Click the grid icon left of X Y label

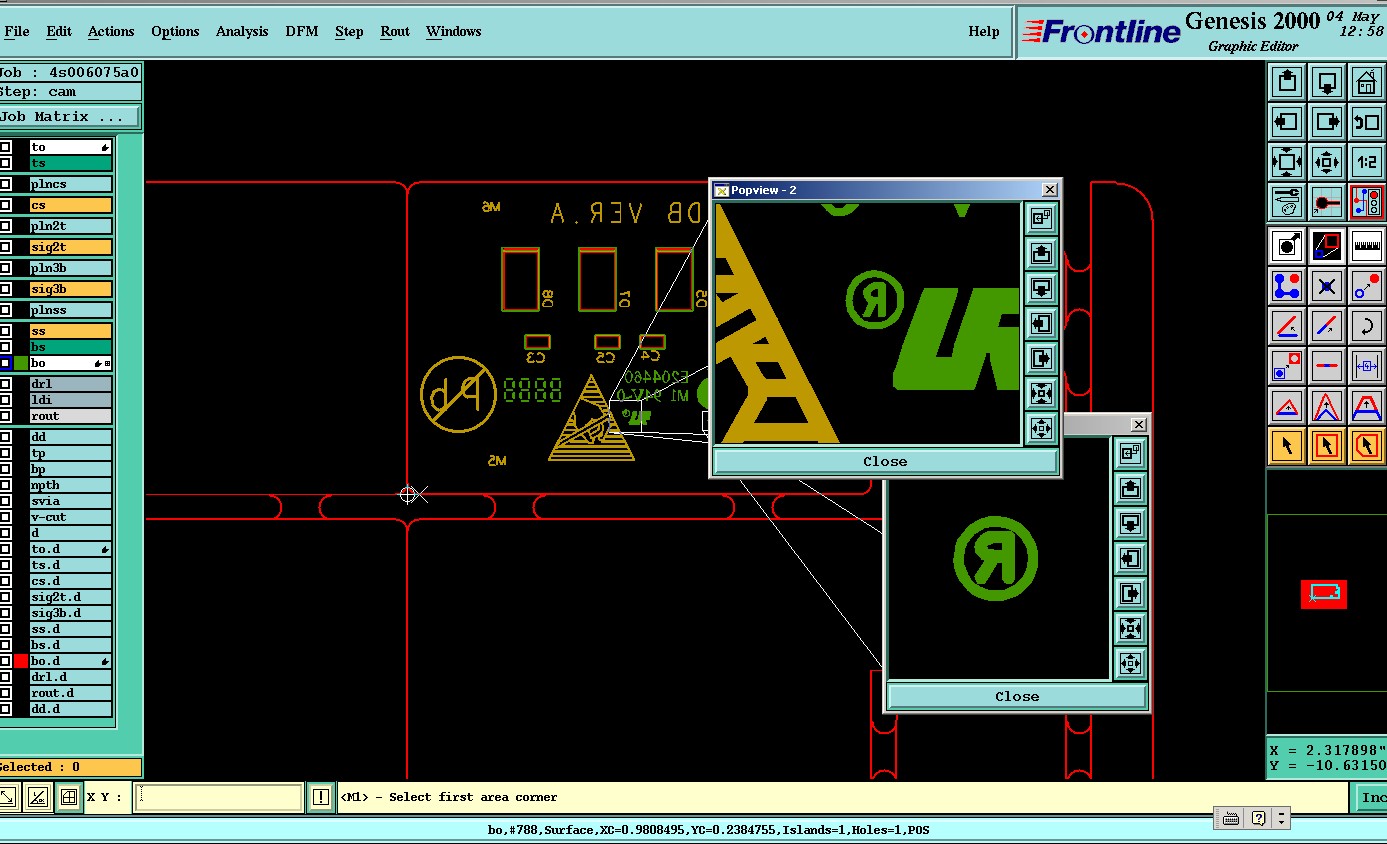[68, 797]
